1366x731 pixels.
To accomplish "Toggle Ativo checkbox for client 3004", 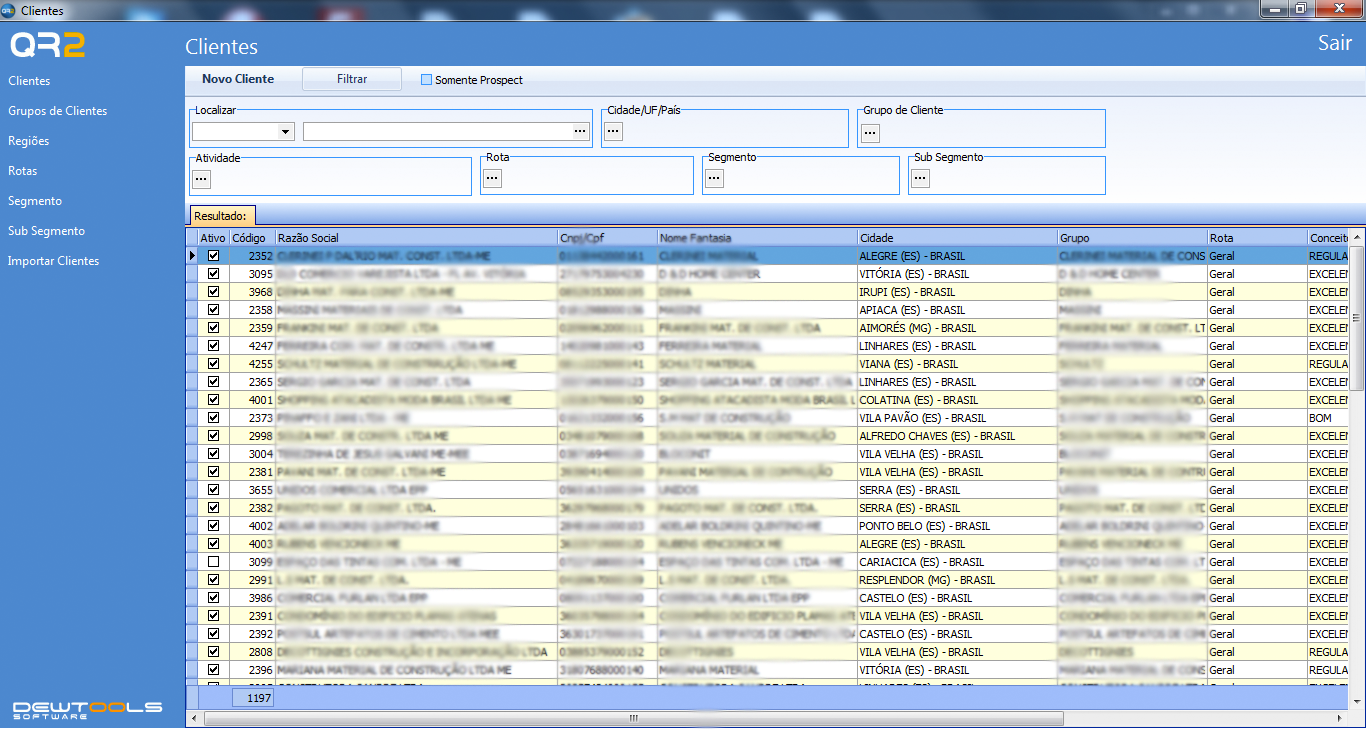I will coord(213,454).
